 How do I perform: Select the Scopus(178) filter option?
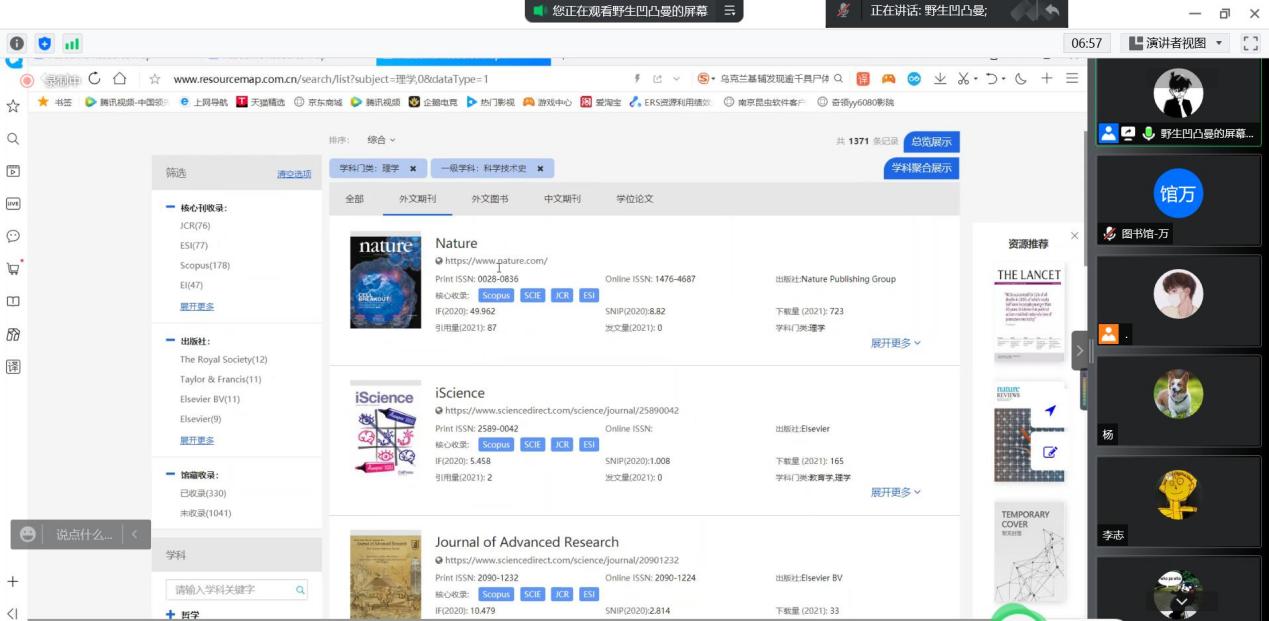[x=205, y=266]
